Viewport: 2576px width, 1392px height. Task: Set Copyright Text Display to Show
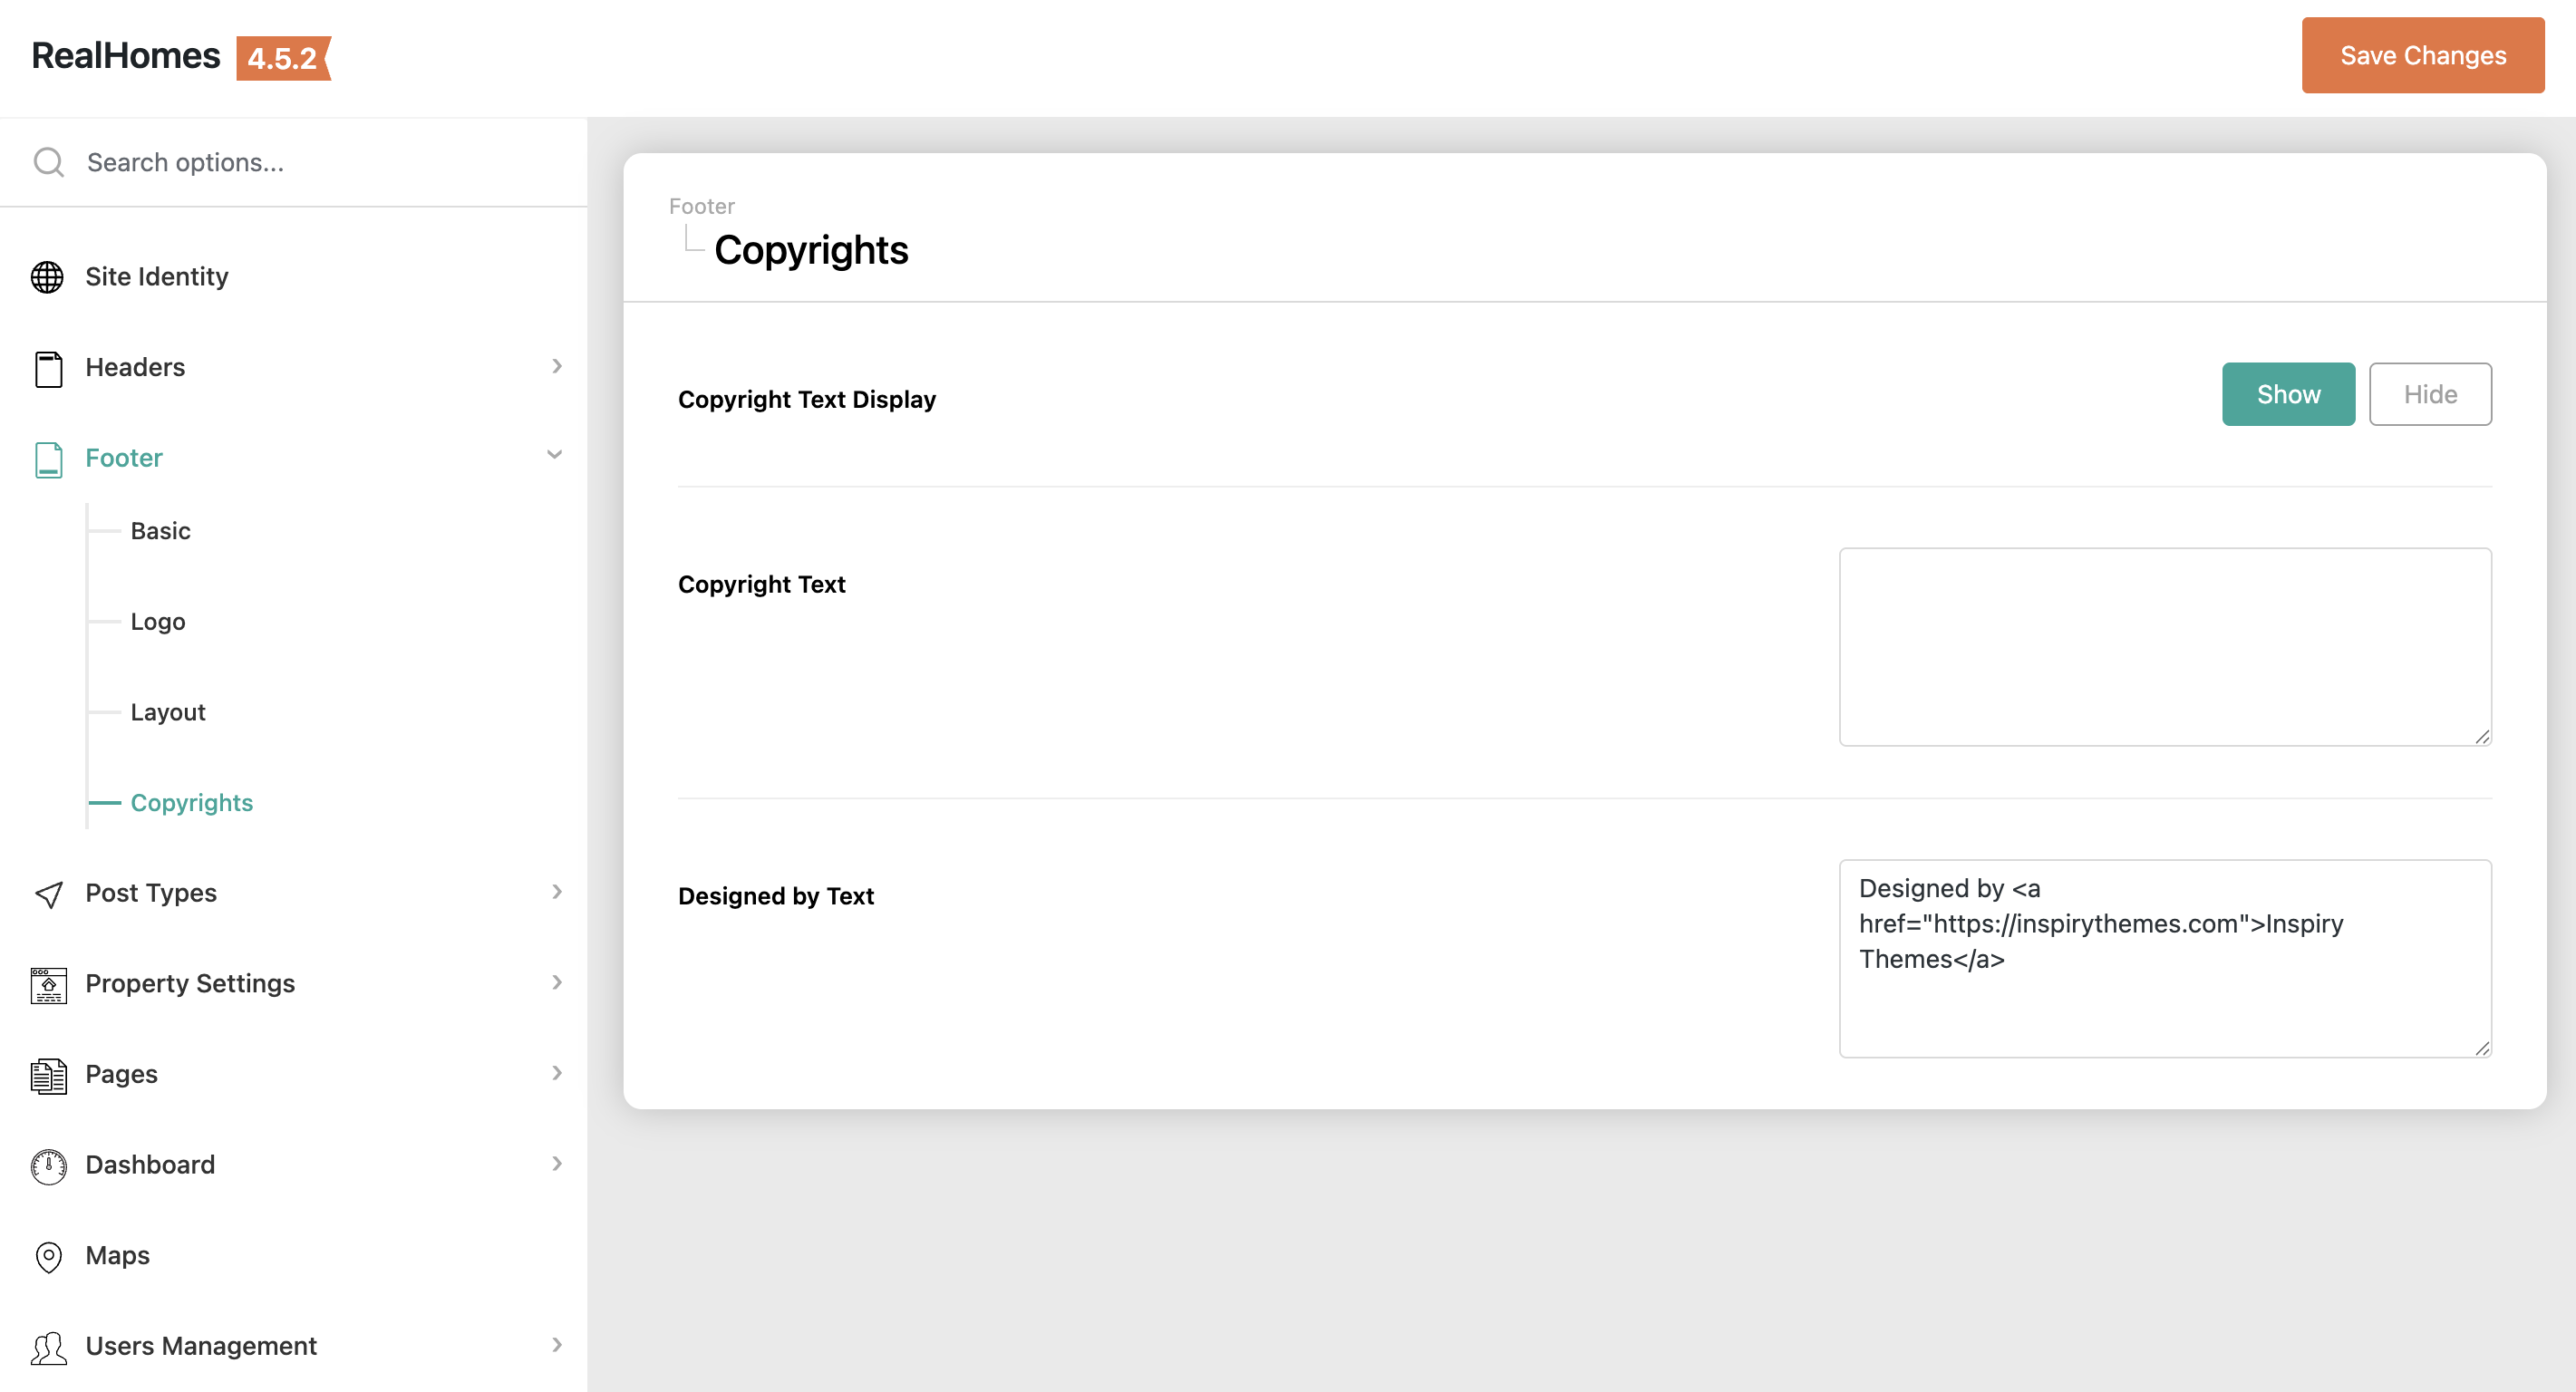tap(2287, 394)
